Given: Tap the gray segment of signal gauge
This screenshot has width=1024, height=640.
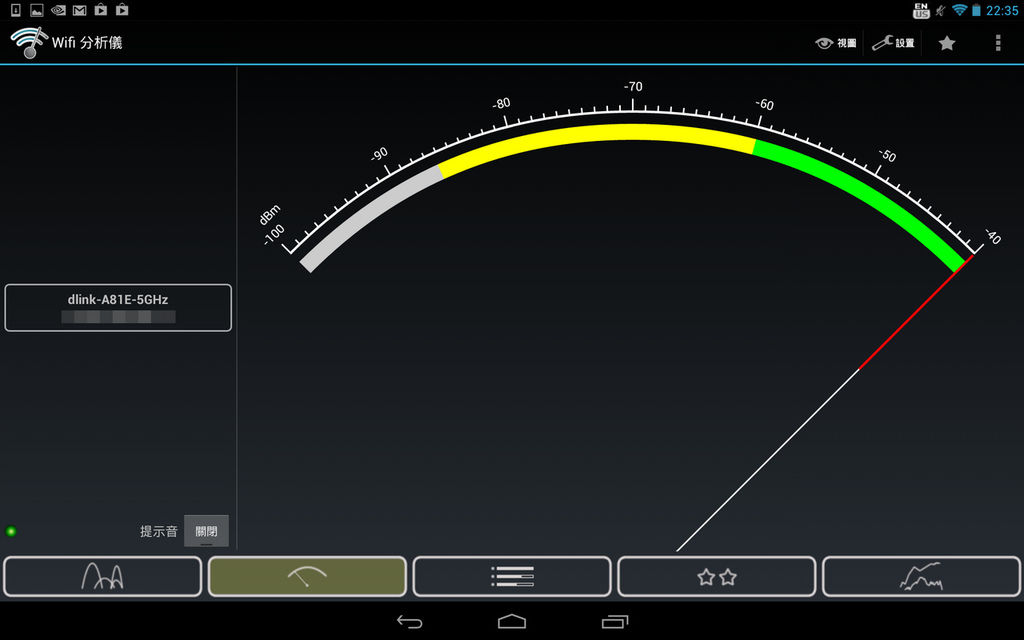Looking at the screenshot, I should tap(369, 216).
